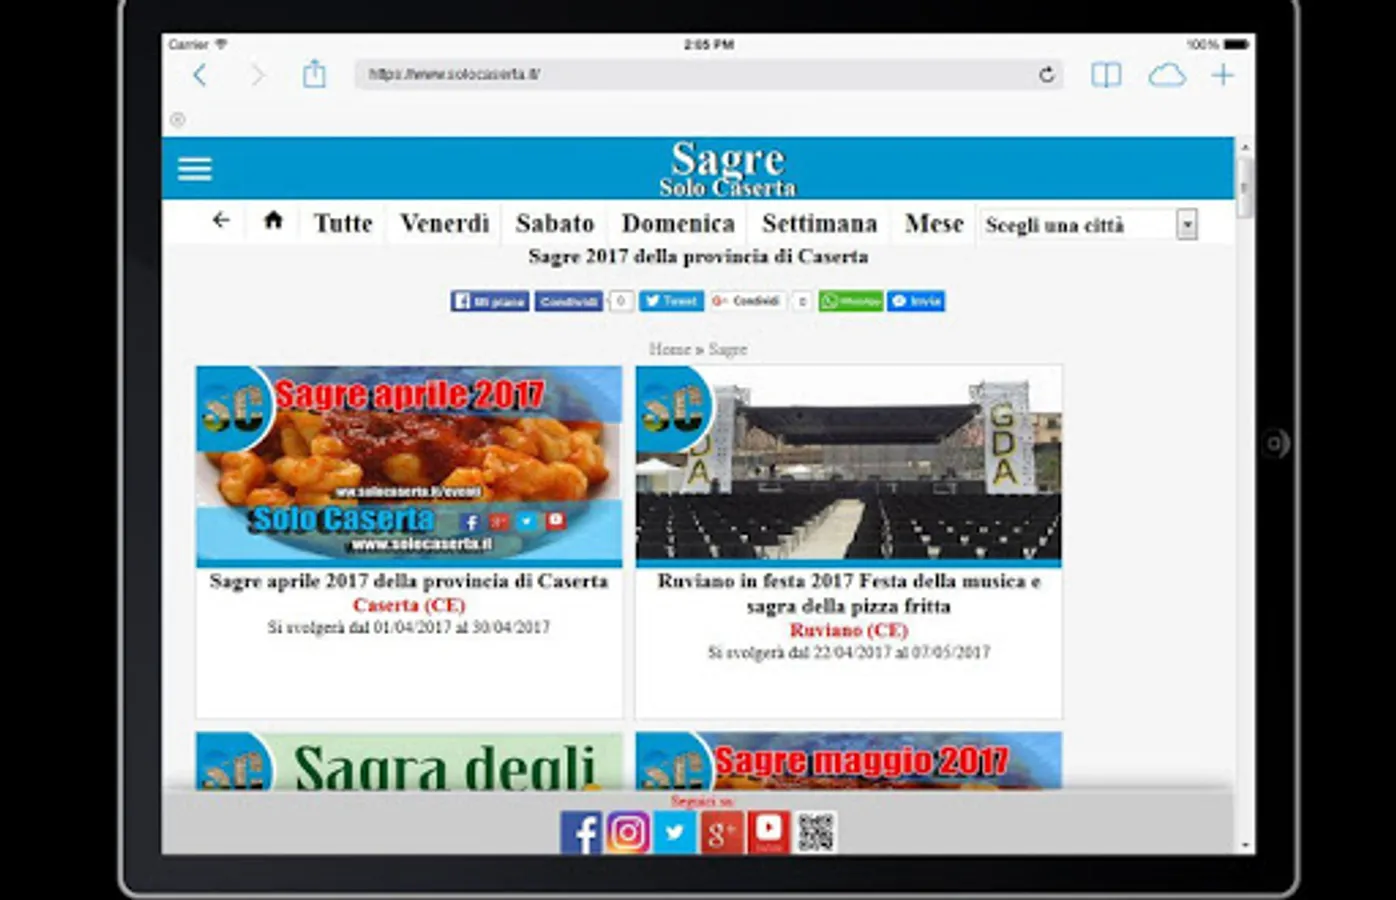Open the iCloud tabs cloud icon
This screenshot has width=1396, height=900.
point(1167,75)
